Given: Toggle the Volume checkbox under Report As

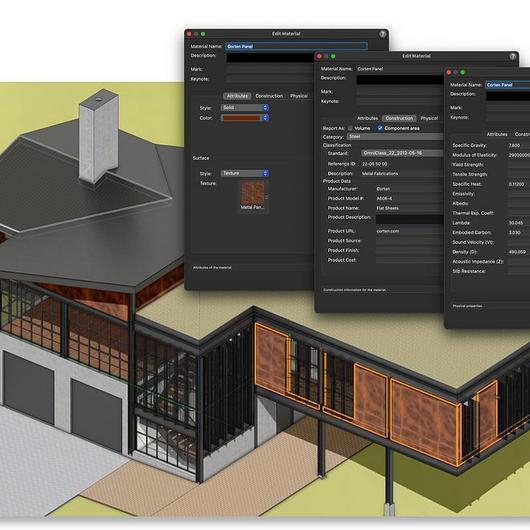Looking at the screenshot, I should pyautogui.click(x=350, y=128).
